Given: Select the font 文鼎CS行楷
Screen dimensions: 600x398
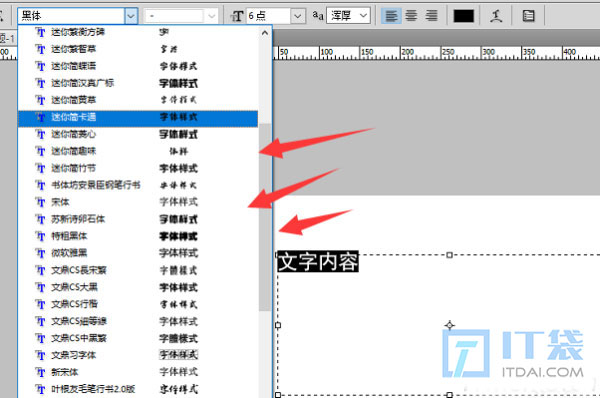Looking at the screenshot, I should point(138,304).
